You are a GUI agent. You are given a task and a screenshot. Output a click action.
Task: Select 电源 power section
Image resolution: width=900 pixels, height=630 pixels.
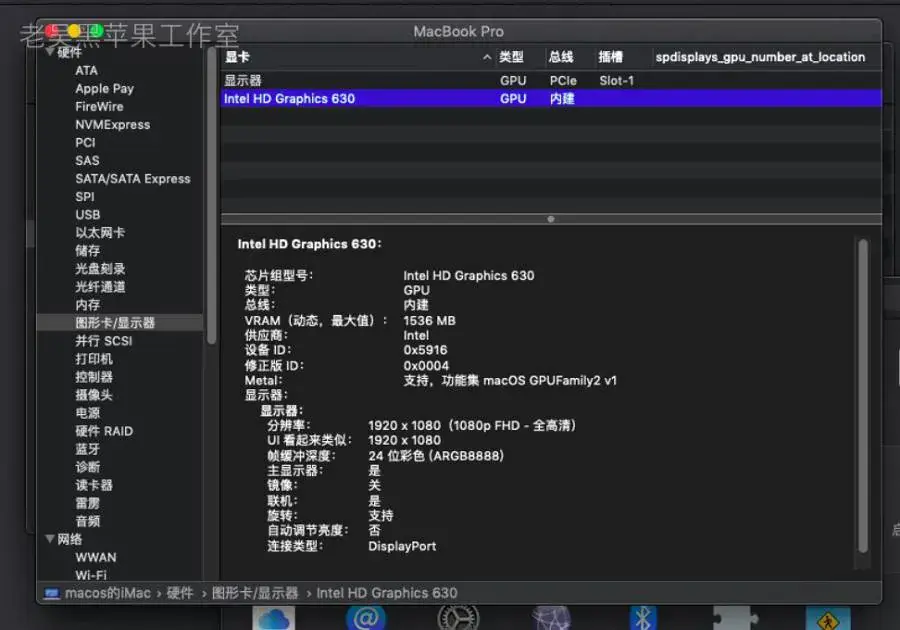tap(87, 413)
